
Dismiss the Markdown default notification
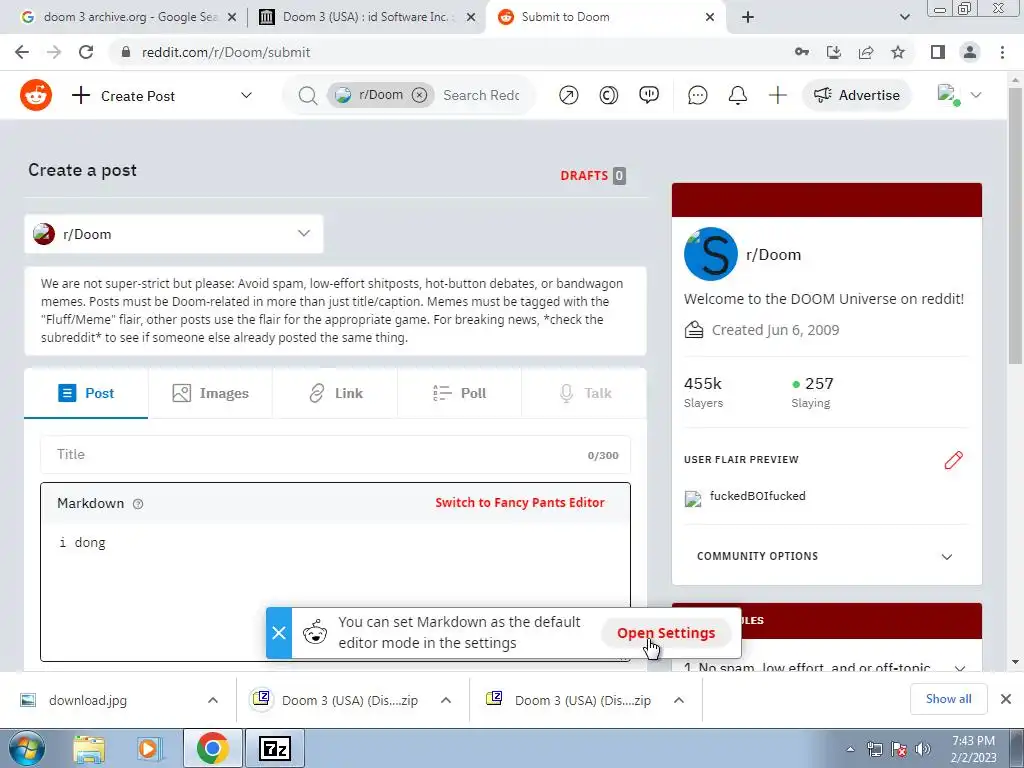(x=279, y=633)
